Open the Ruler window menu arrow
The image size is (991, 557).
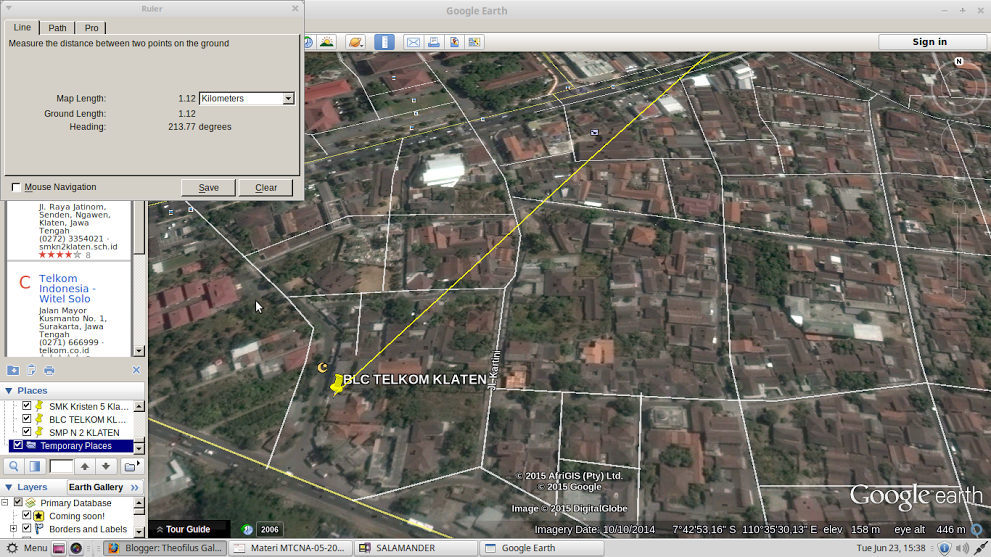tap(8, 8)
